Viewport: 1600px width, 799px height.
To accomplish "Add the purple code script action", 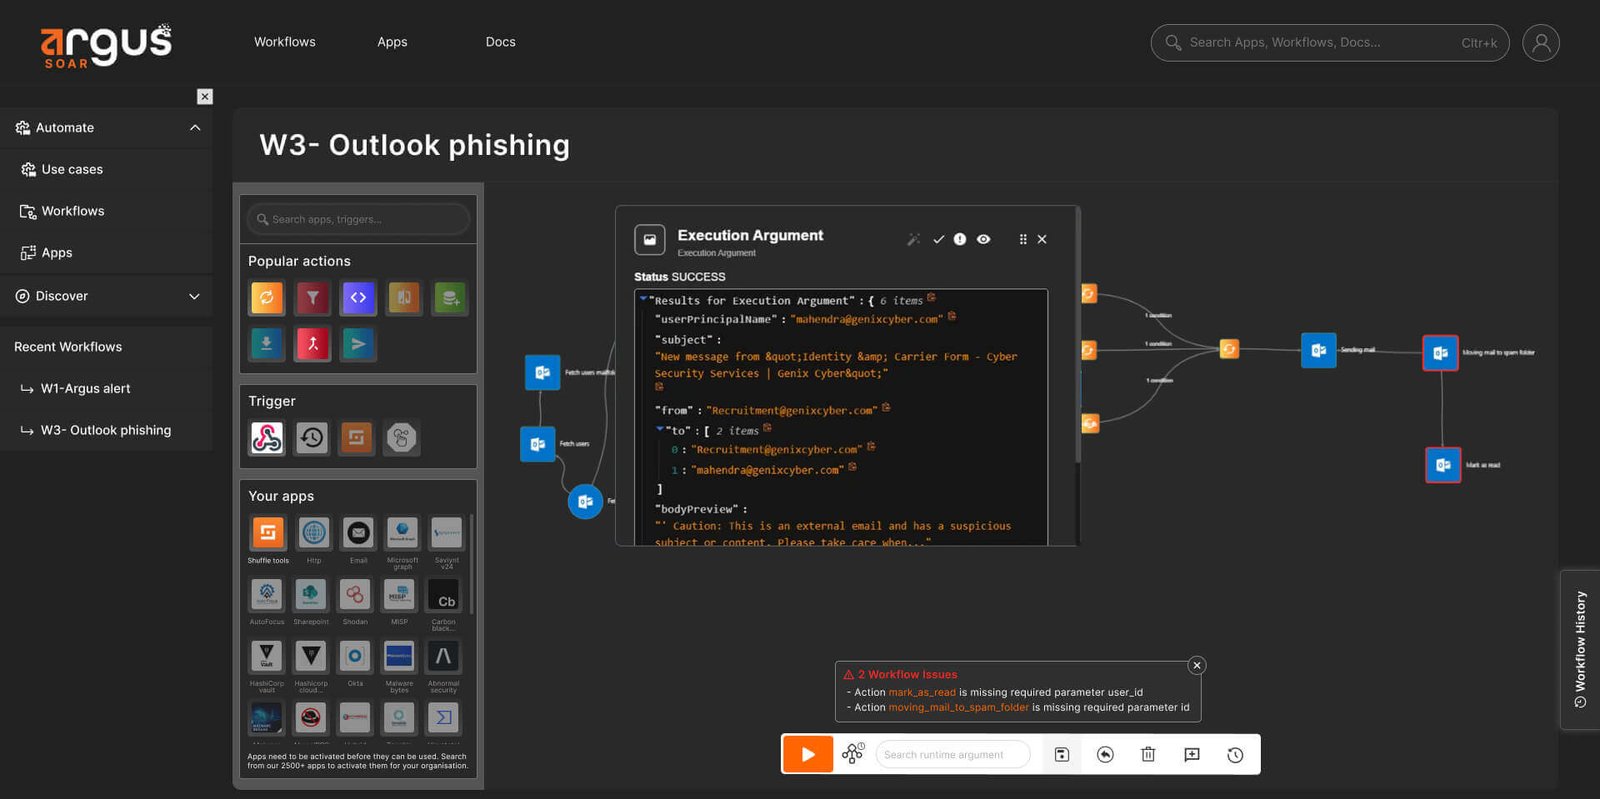I will pyautogui.click(x=358, y=297).
